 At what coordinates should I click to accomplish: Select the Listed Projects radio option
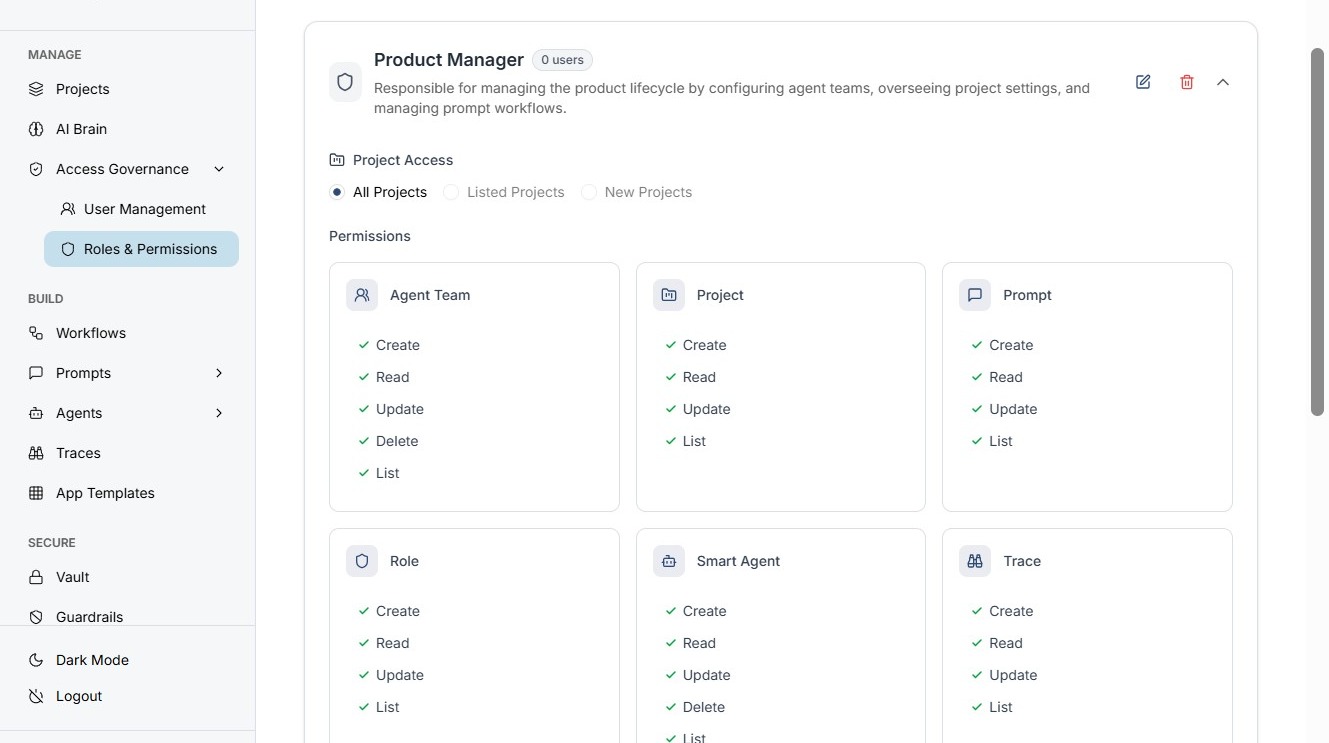click(x=451, y=192)
